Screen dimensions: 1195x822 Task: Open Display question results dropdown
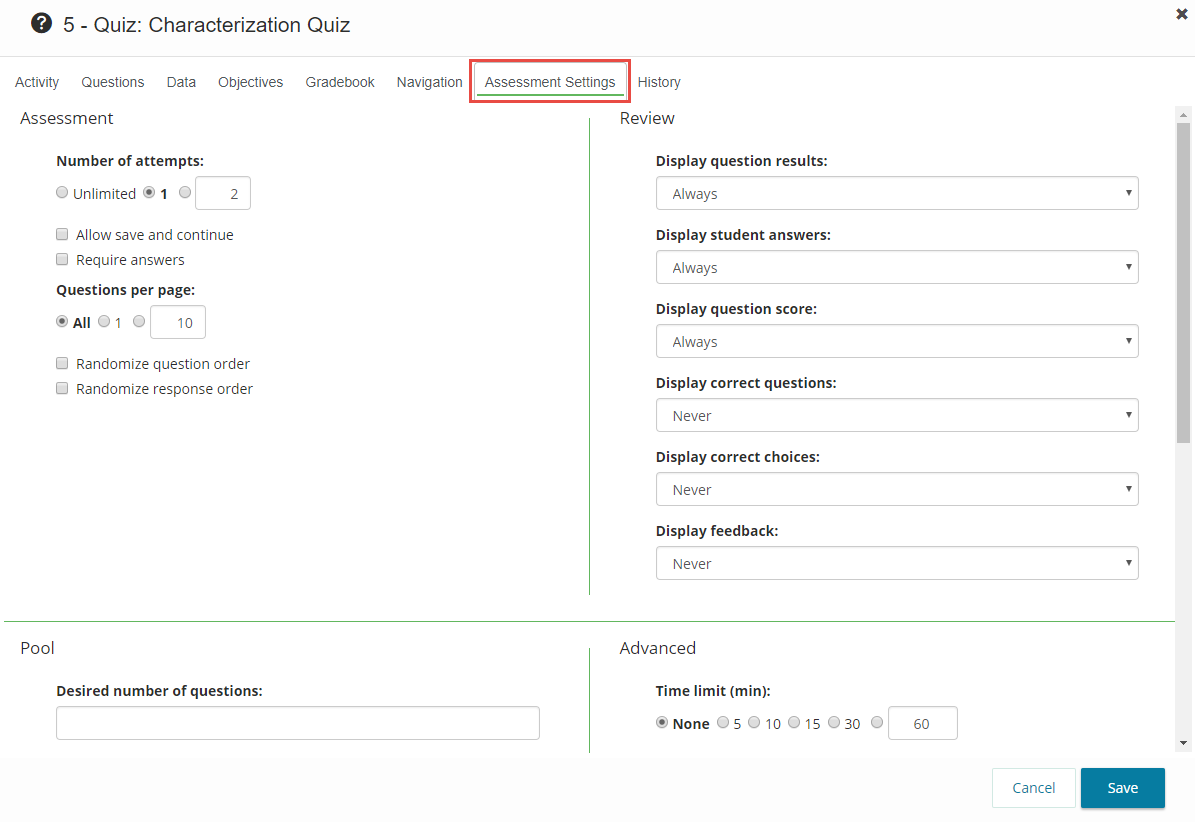click(x=896, y=194)
